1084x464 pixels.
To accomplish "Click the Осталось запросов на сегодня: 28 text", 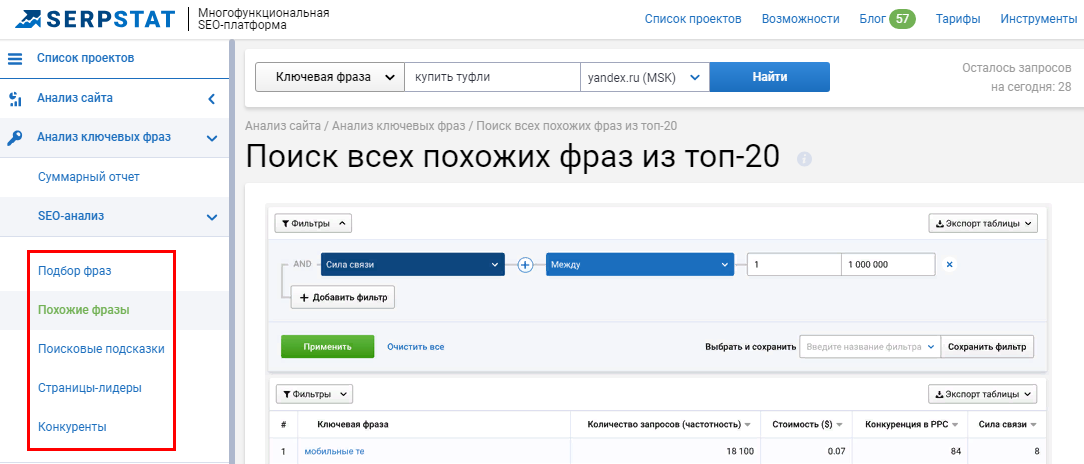I will 1017,77.
